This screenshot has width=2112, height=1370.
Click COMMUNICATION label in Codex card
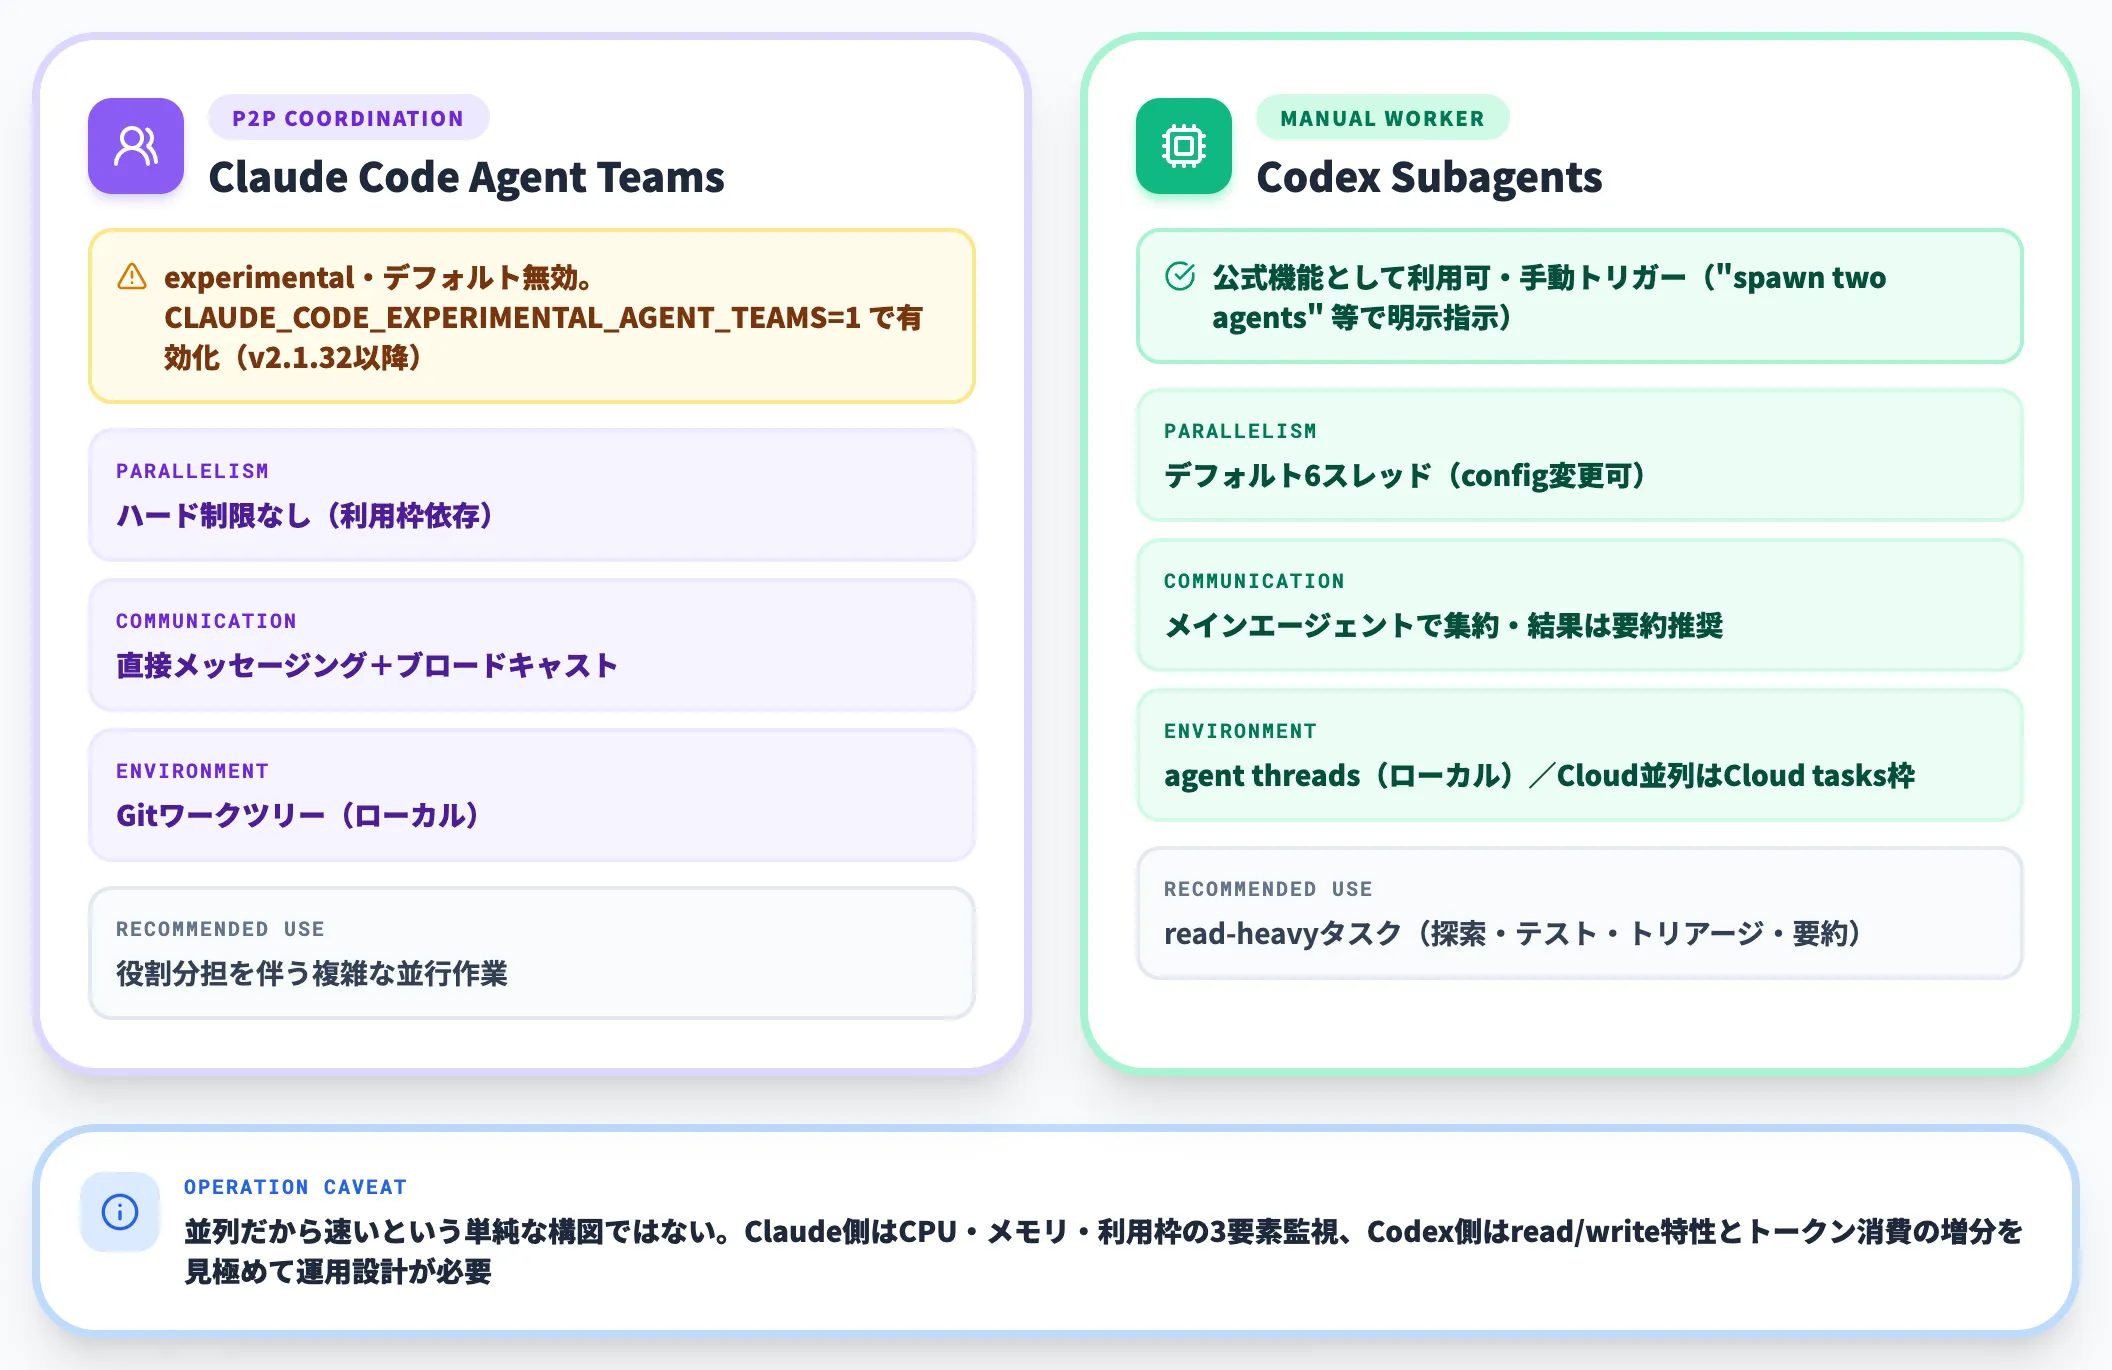(1254, 581)
